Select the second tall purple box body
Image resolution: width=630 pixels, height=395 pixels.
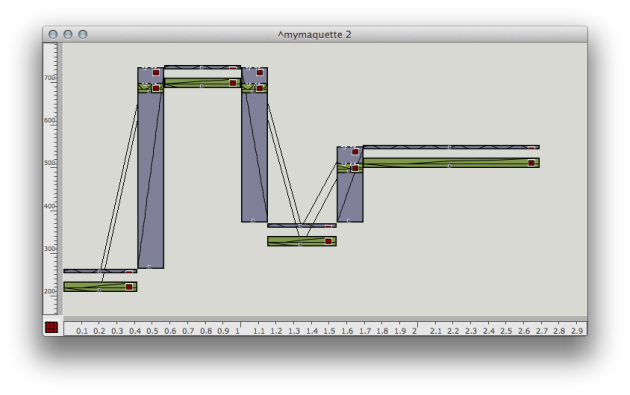tap(254, 157)
